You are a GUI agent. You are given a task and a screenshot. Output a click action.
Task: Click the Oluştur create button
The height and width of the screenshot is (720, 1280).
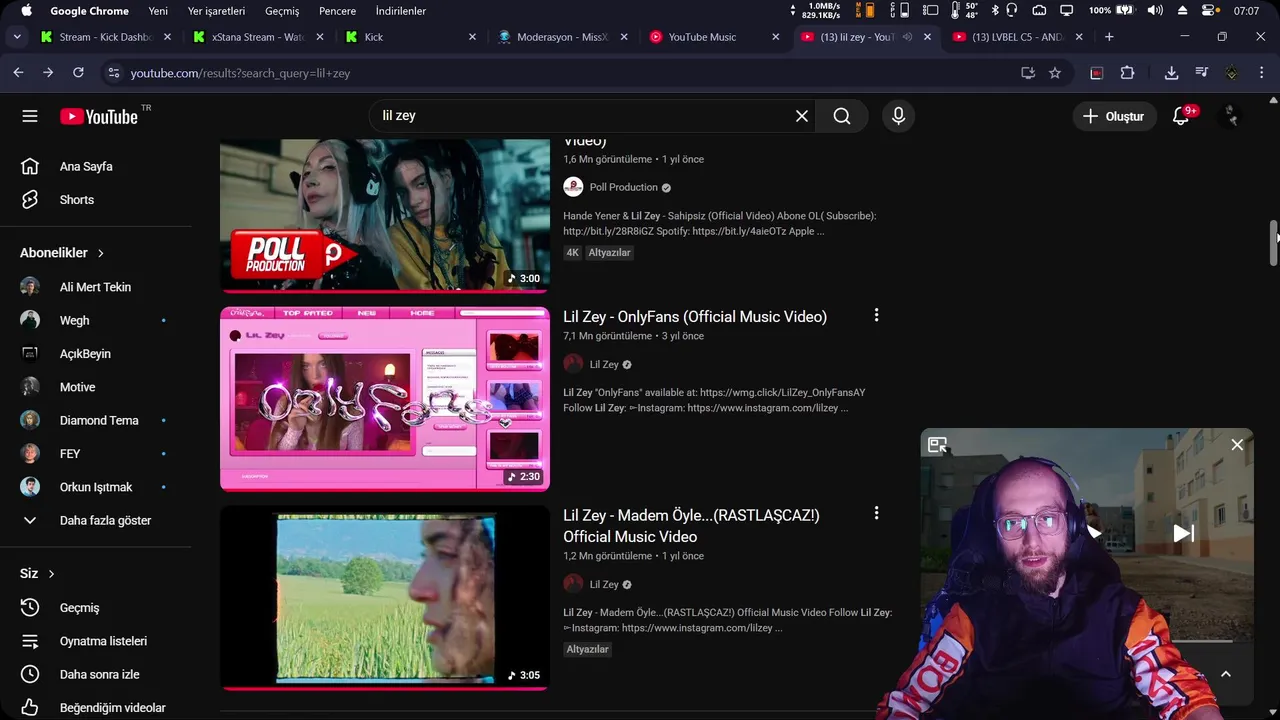coord(1114,116)
